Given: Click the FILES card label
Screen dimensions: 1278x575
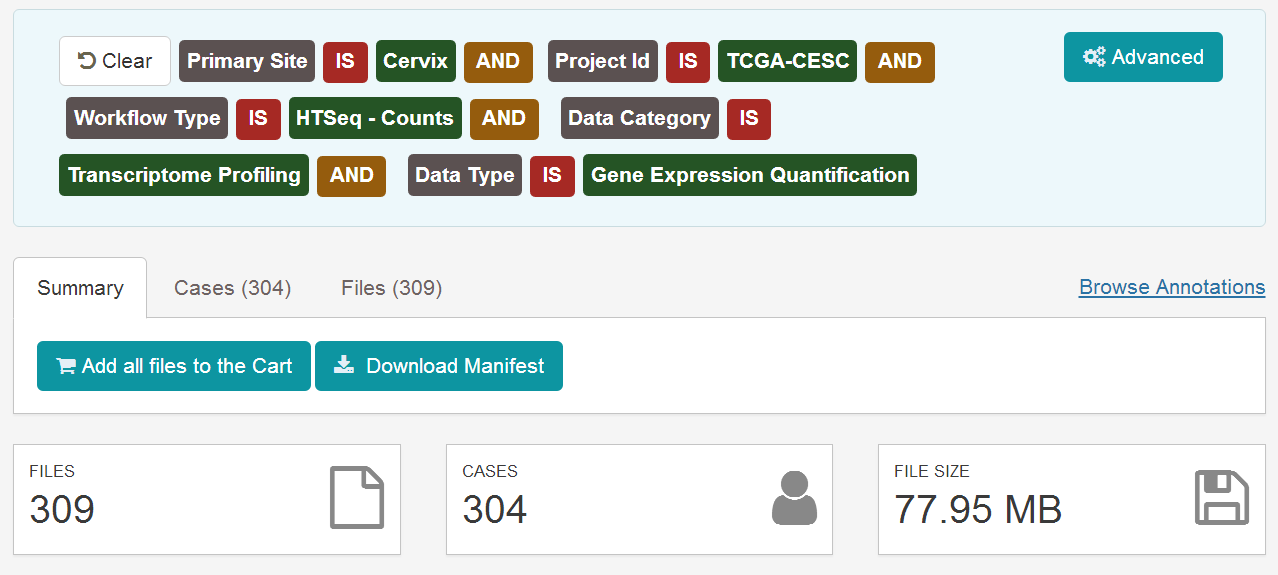Looking at the screenshot, I should [x=52, y=471].
